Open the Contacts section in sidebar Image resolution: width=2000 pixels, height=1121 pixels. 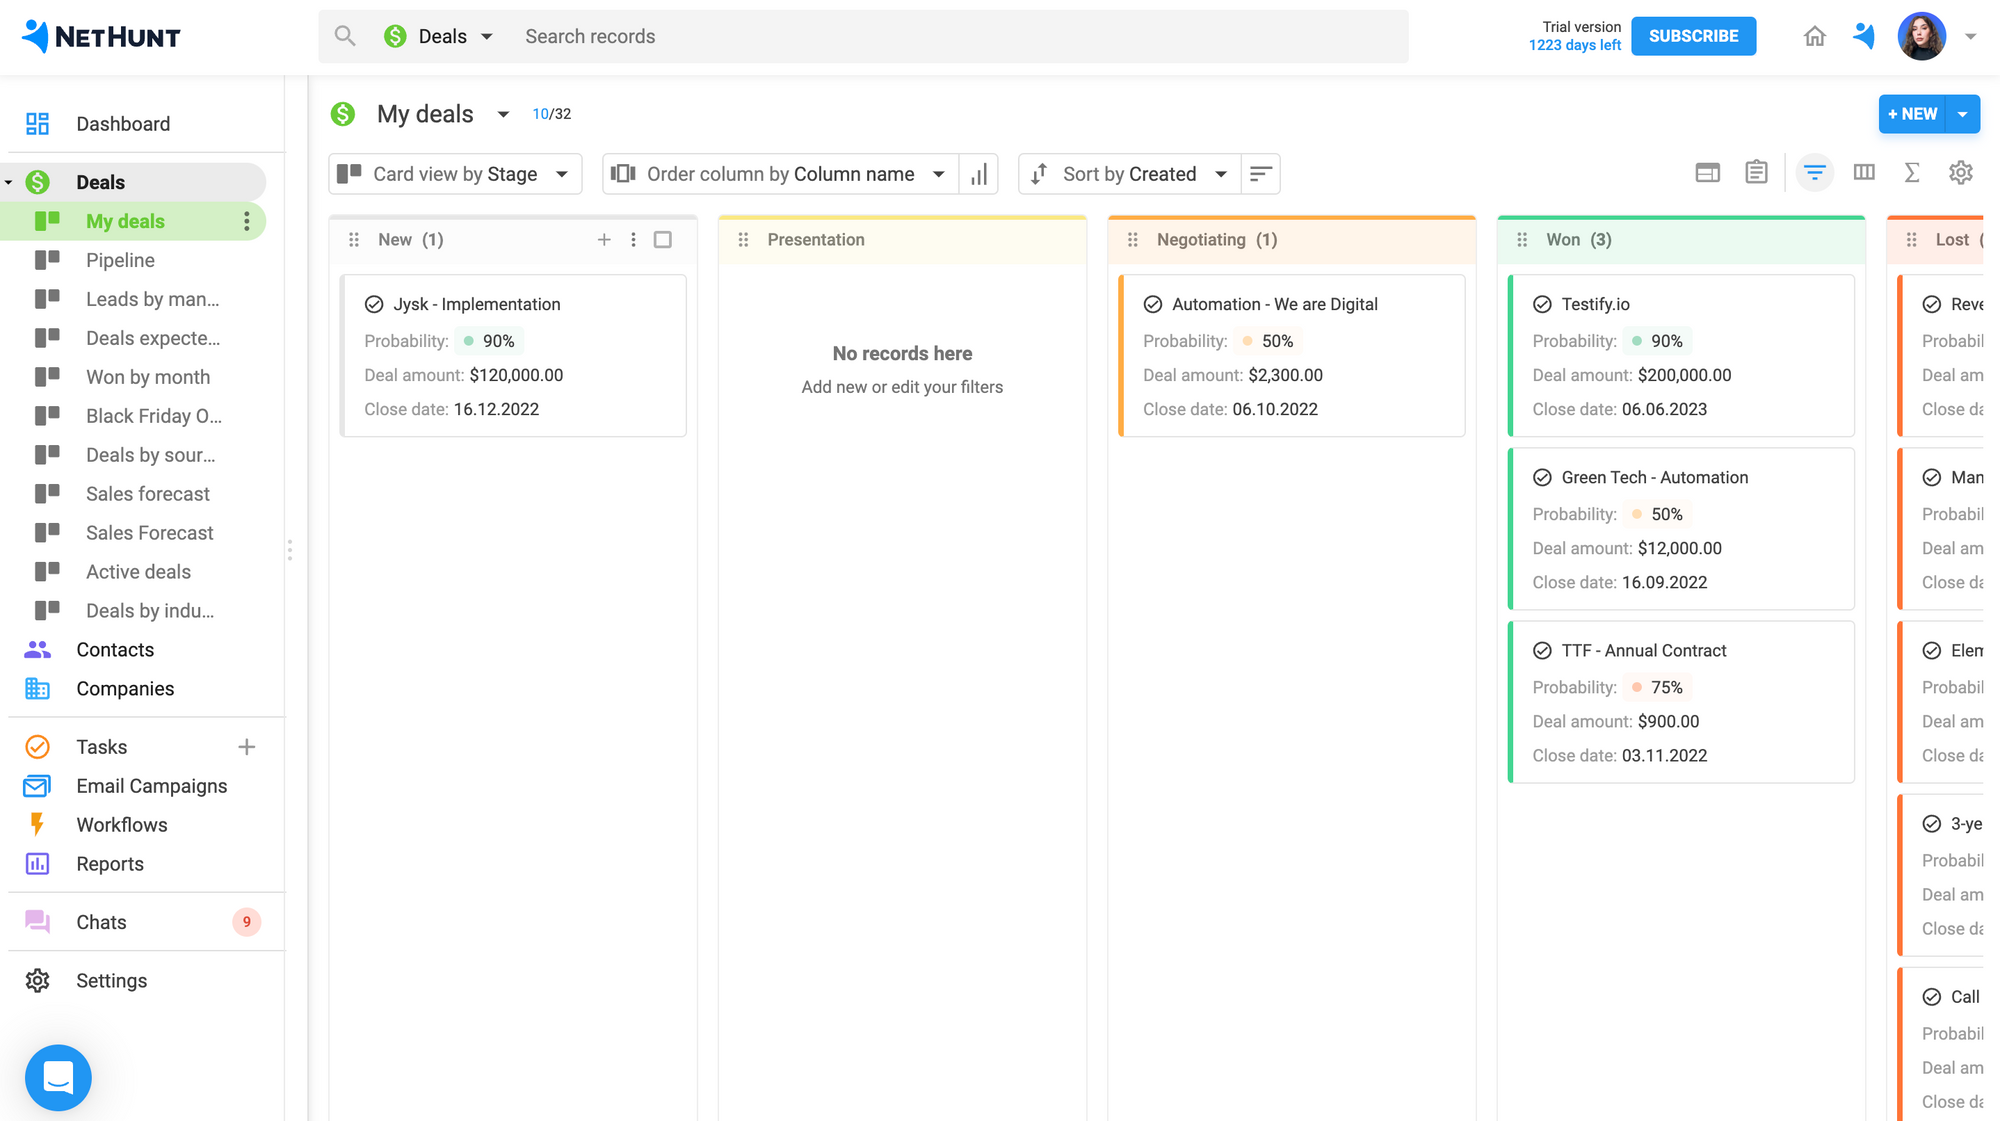point(114,648)
